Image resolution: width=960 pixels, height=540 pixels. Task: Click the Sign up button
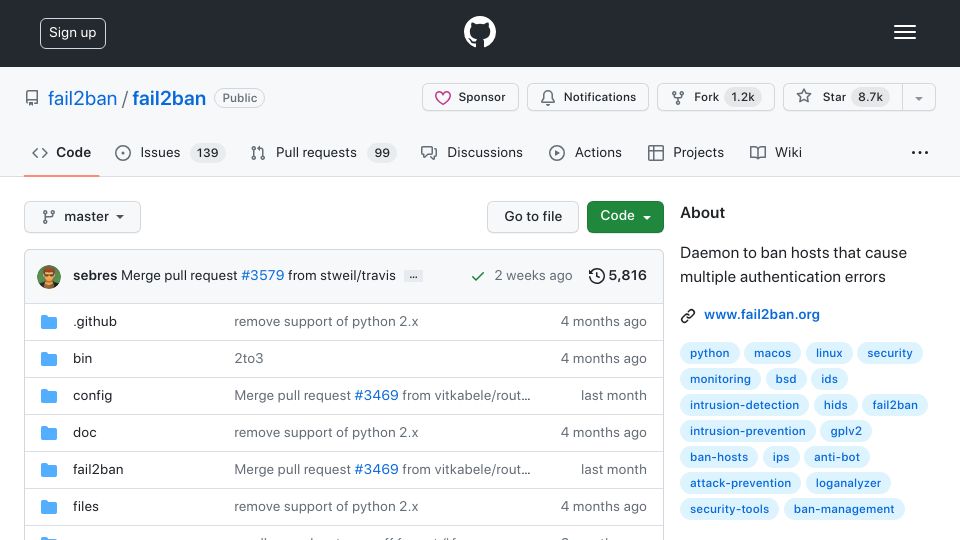[x=73, y=33]
